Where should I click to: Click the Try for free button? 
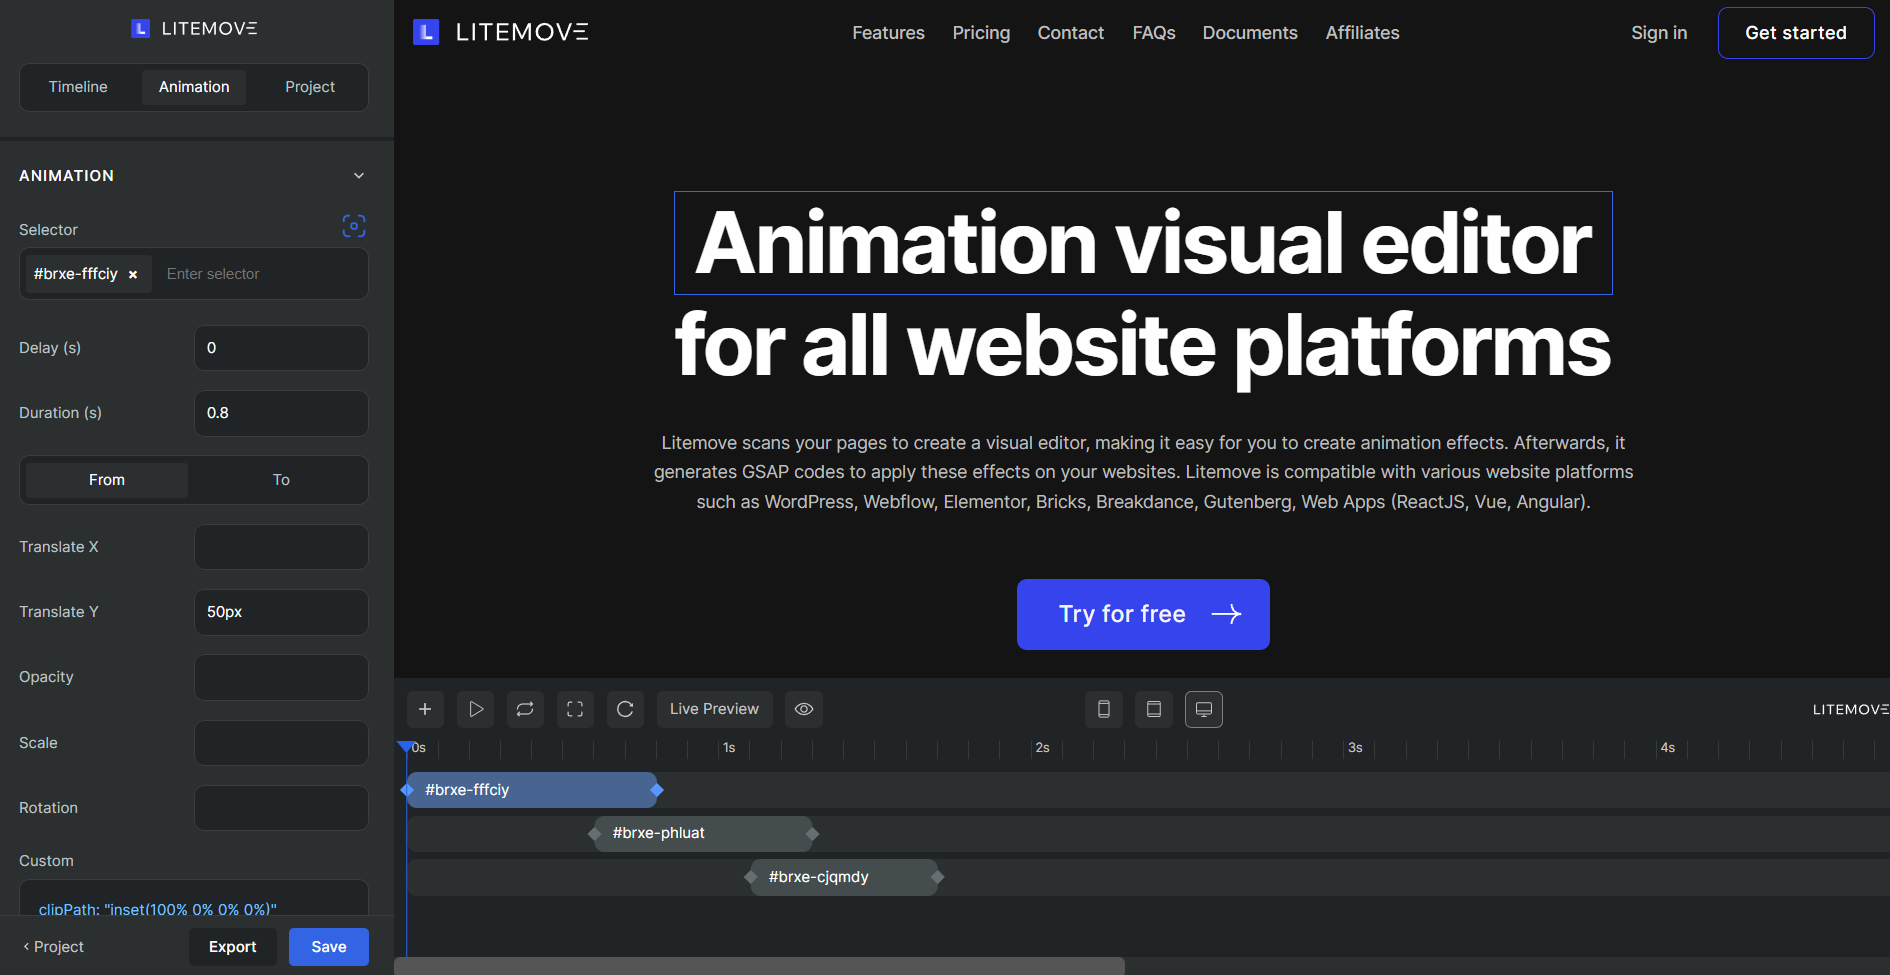click(1142, 614)
